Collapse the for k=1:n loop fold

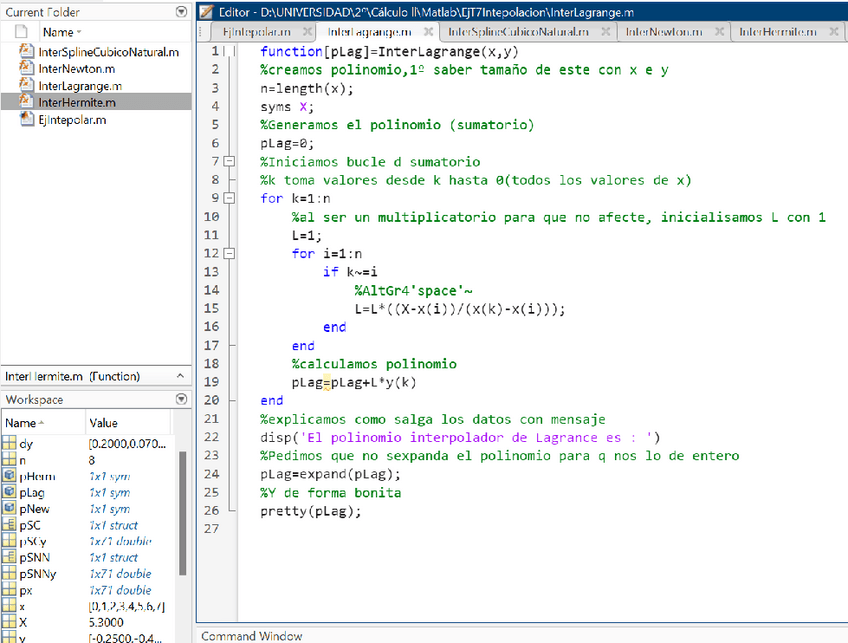[x=229, y=198]
